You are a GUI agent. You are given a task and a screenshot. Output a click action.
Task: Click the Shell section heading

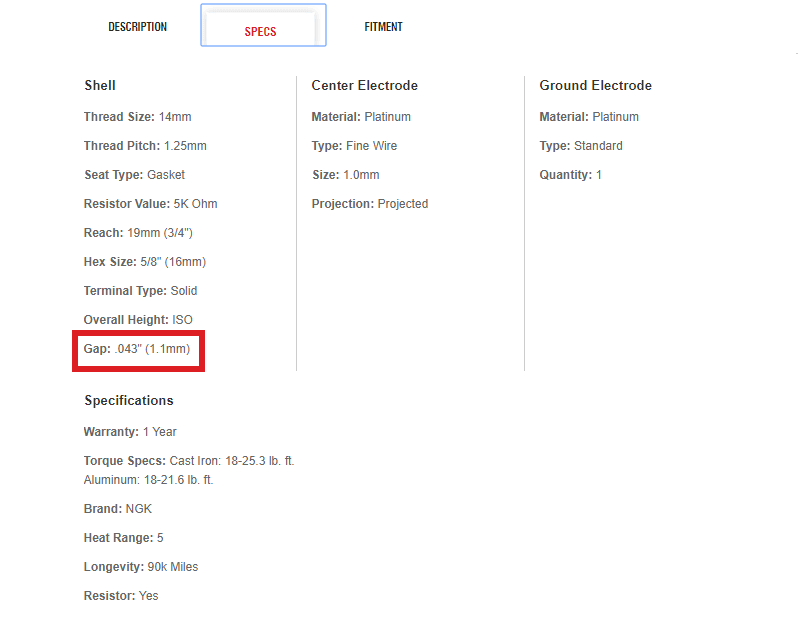pyautogui.click(x=100, y=85)
